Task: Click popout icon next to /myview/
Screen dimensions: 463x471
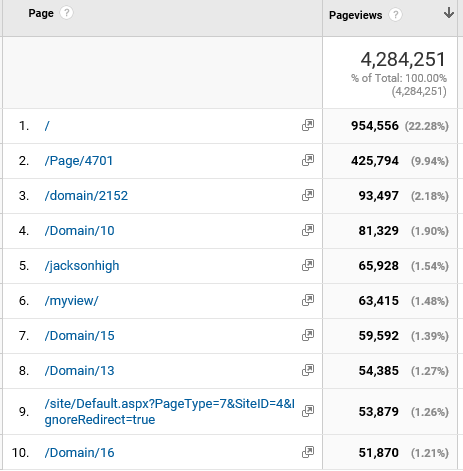Action: click(308, 300)
